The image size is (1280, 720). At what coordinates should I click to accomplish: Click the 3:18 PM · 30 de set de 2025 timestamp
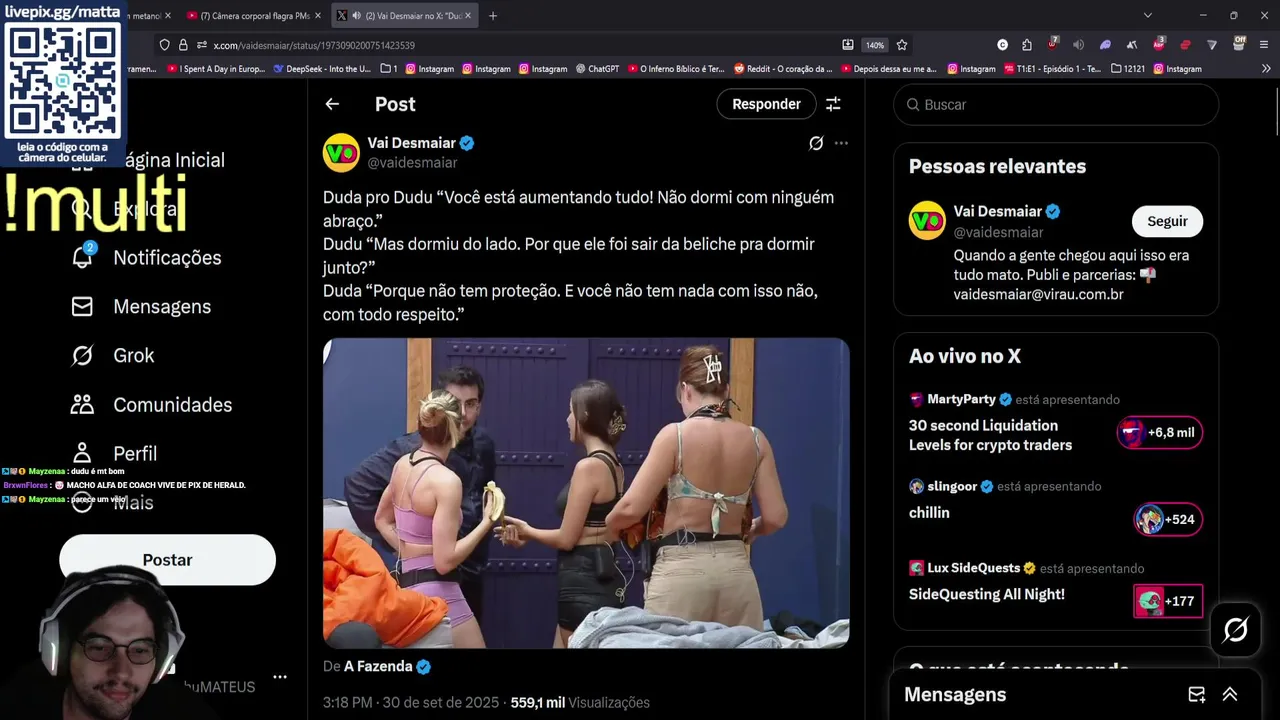pyautogui.click(x=411, y=702)
